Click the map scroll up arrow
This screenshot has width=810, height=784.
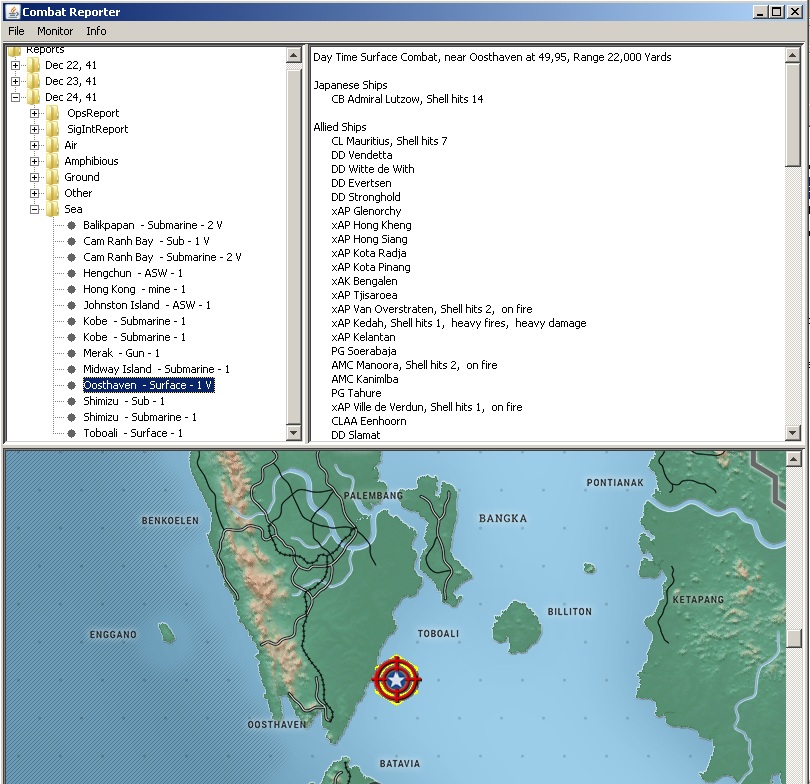794,458
